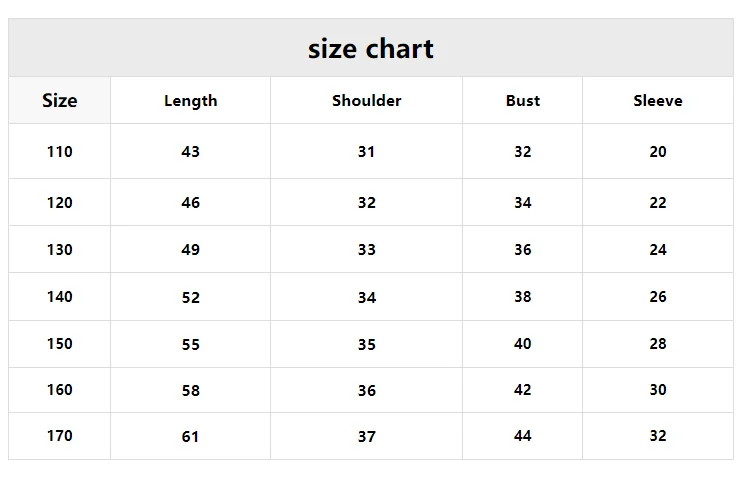Click the size 160 row label

pos(60,390)
